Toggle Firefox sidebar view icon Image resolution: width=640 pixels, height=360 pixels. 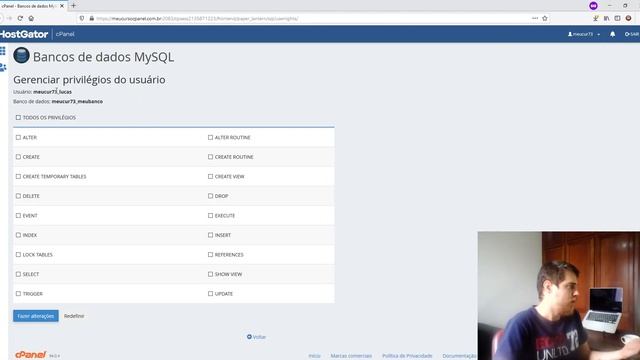[618, 18]
